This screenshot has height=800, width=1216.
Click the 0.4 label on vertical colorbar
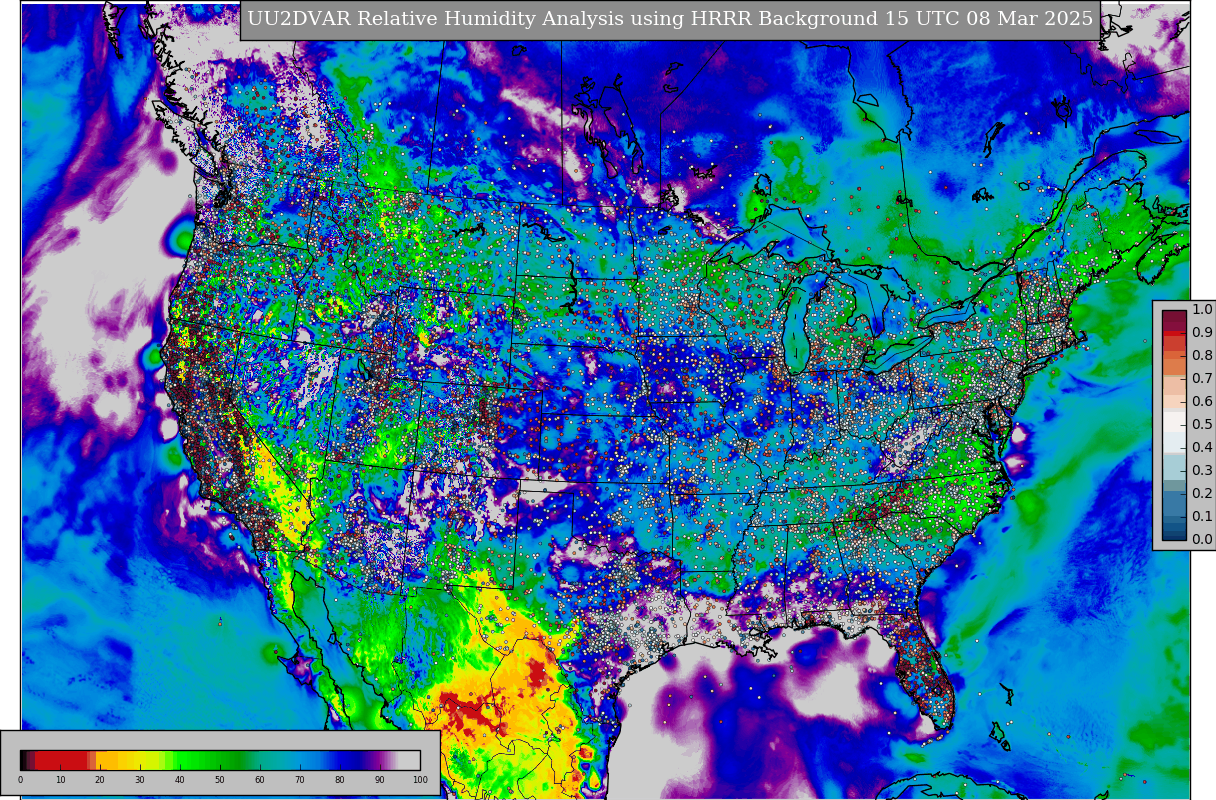coord(1202,447)
